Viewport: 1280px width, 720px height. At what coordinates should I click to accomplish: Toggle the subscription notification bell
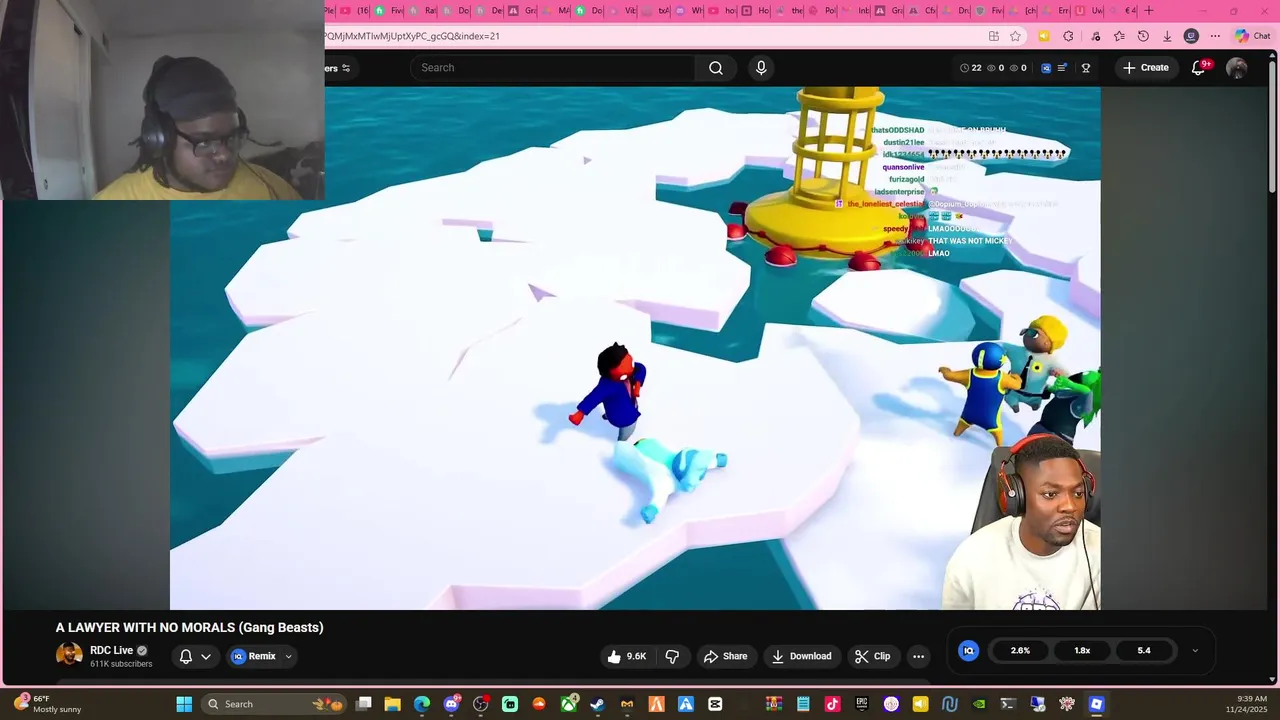point(186,656)
